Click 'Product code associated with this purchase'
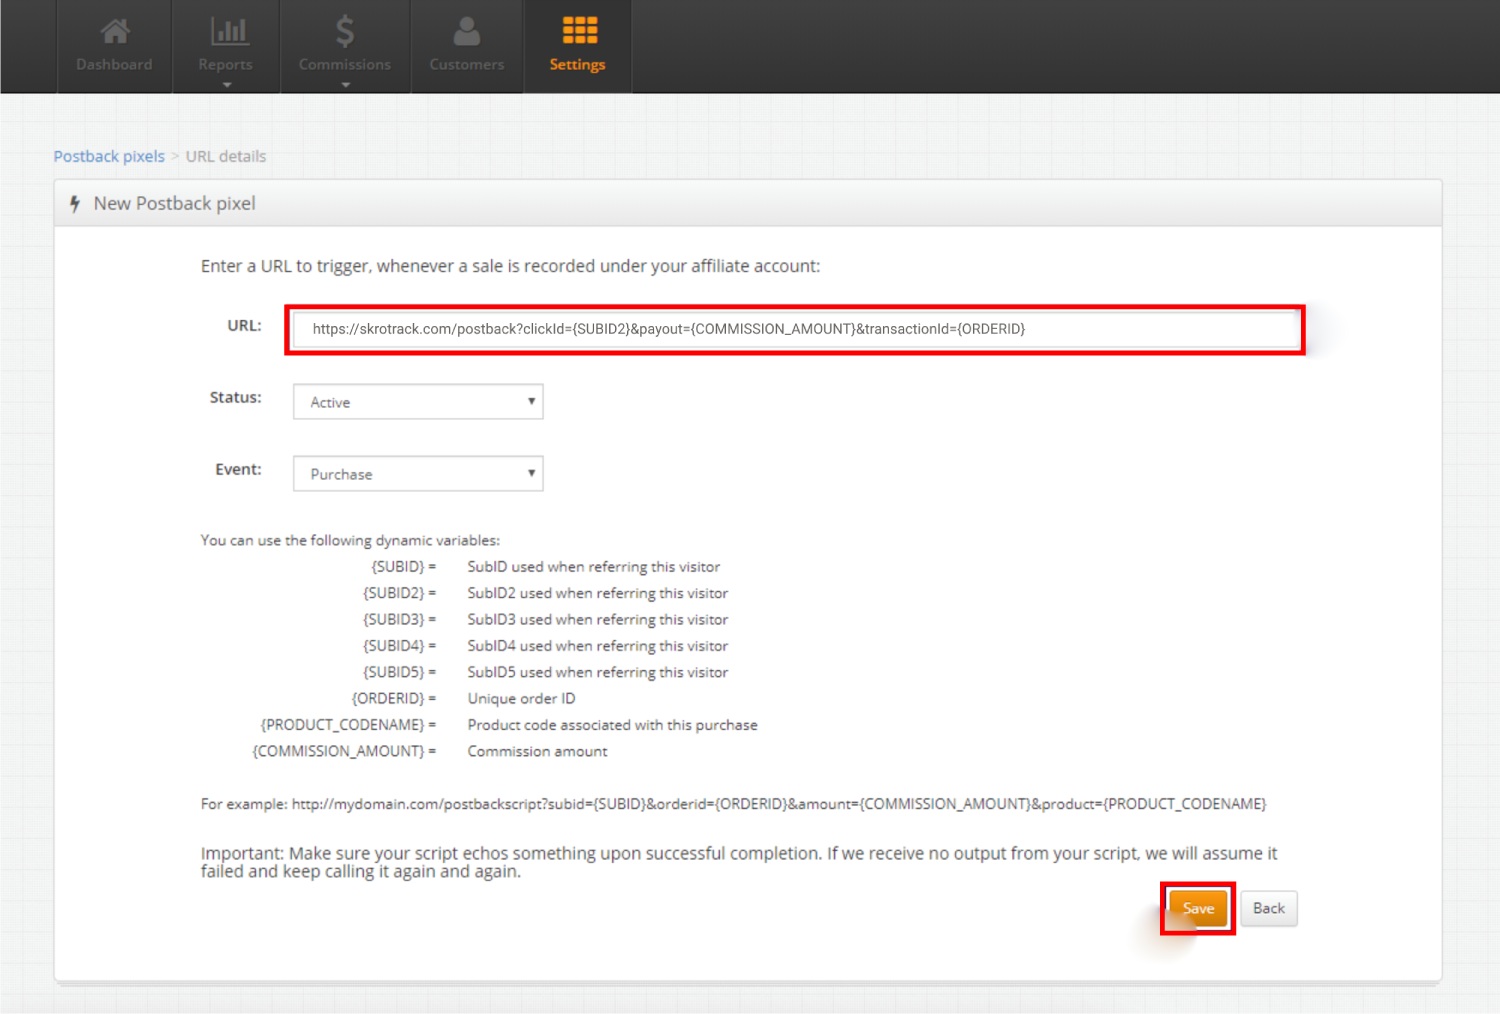The image size is (1500, 1014). (612, 725)
